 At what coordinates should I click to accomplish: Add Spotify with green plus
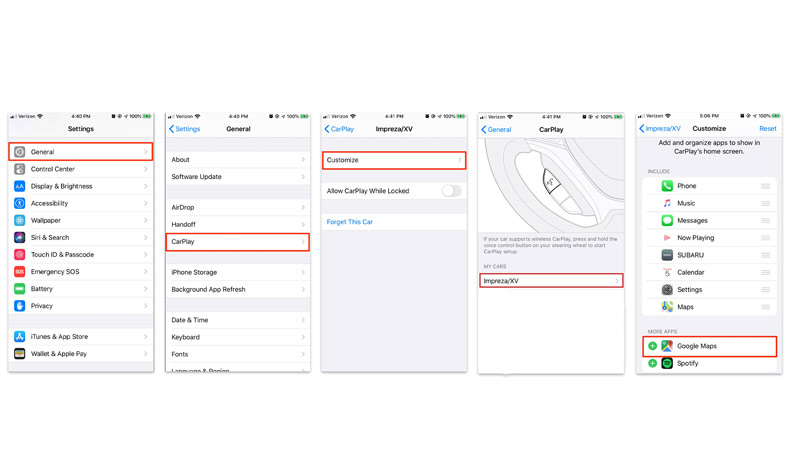point(653,363)
